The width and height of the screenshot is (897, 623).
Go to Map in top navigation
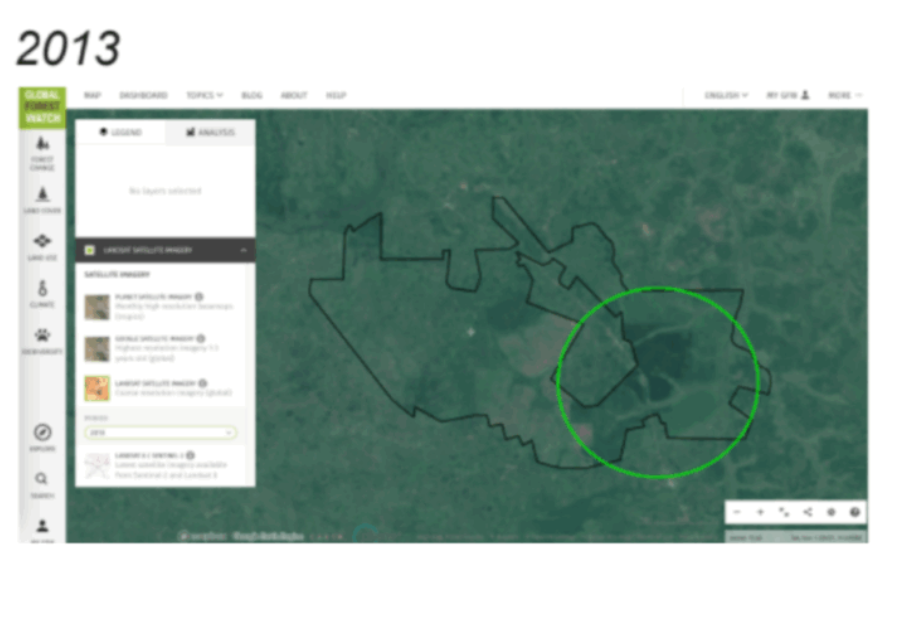click(x=92, y=95)
